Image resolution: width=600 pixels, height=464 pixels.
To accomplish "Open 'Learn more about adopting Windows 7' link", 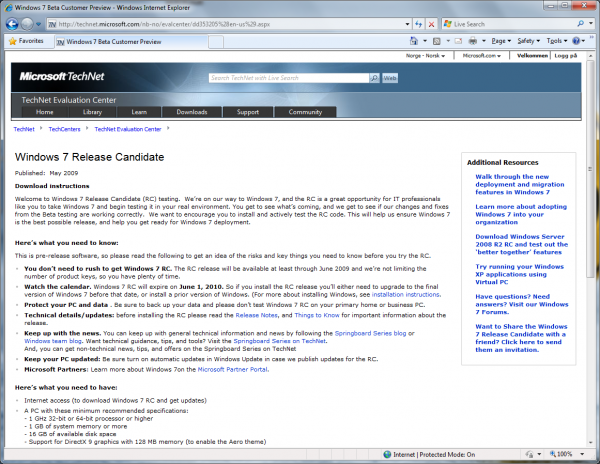I will (x=521, y=214).
